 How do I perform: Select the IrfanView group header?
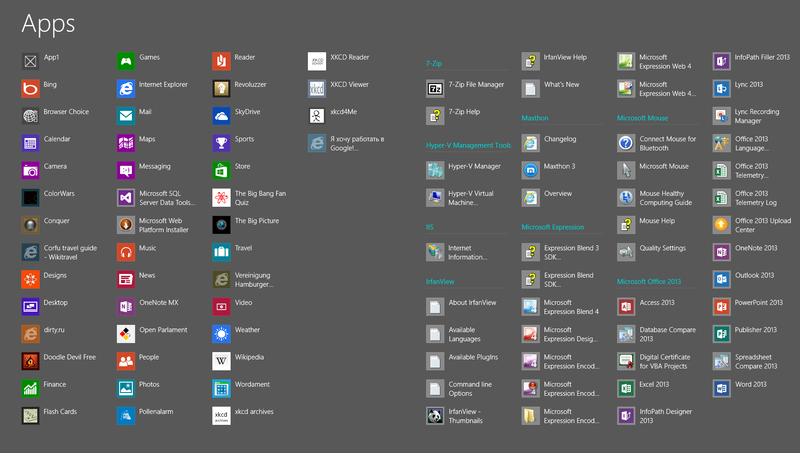click(x=440, y=282)
